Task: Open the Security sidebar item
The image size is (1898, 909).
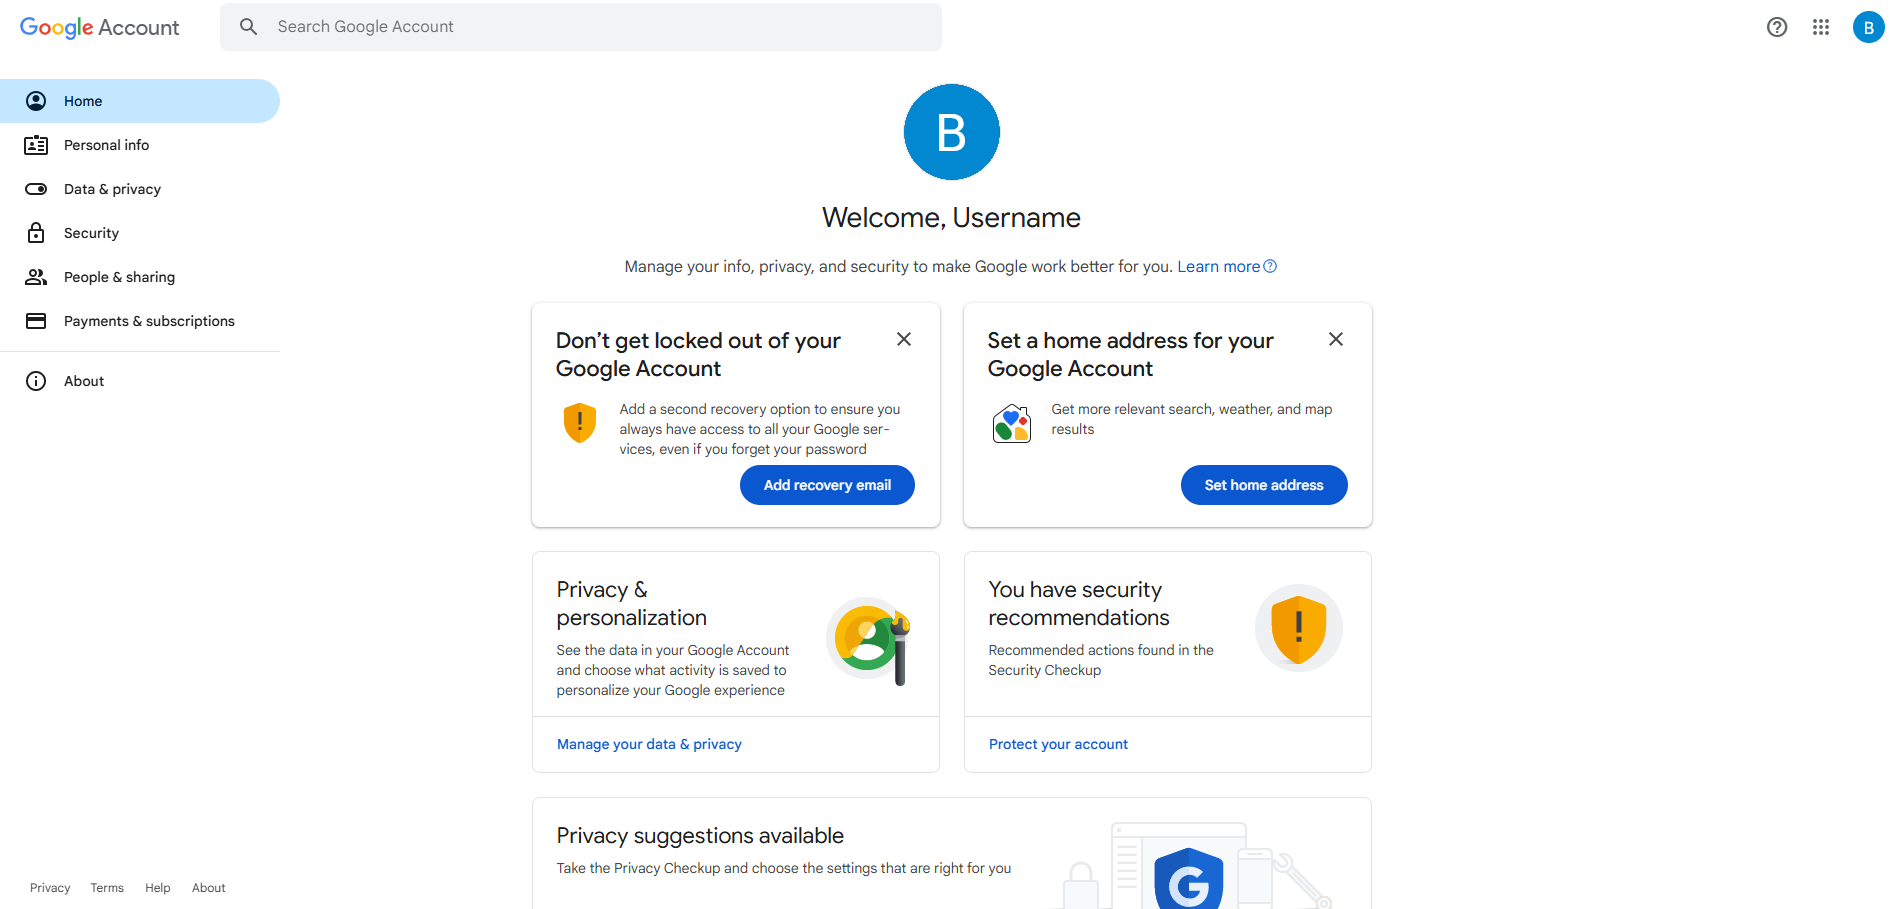Action: (91, 233)
